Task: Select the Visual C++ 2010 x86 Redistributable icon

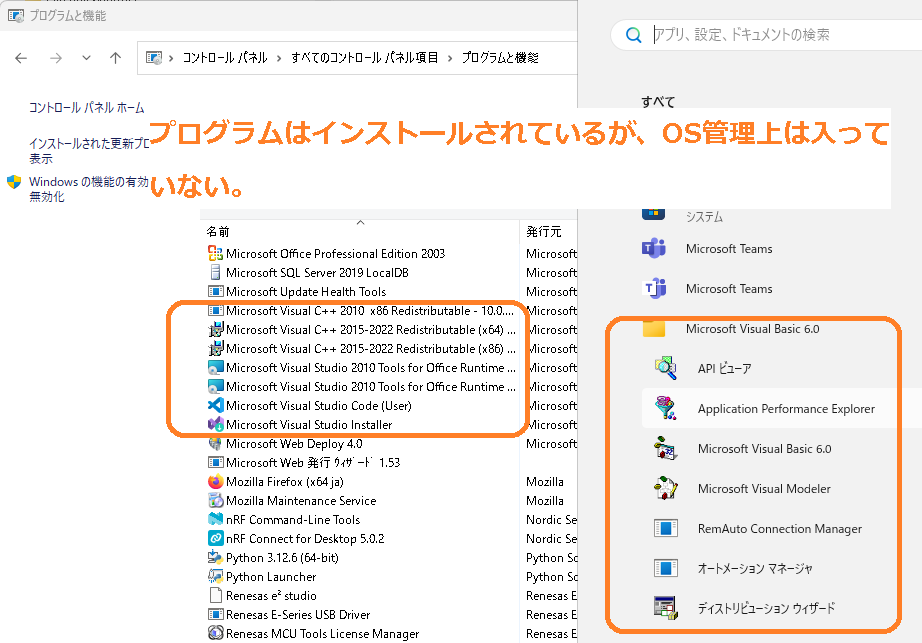Action: coord(215,310)
